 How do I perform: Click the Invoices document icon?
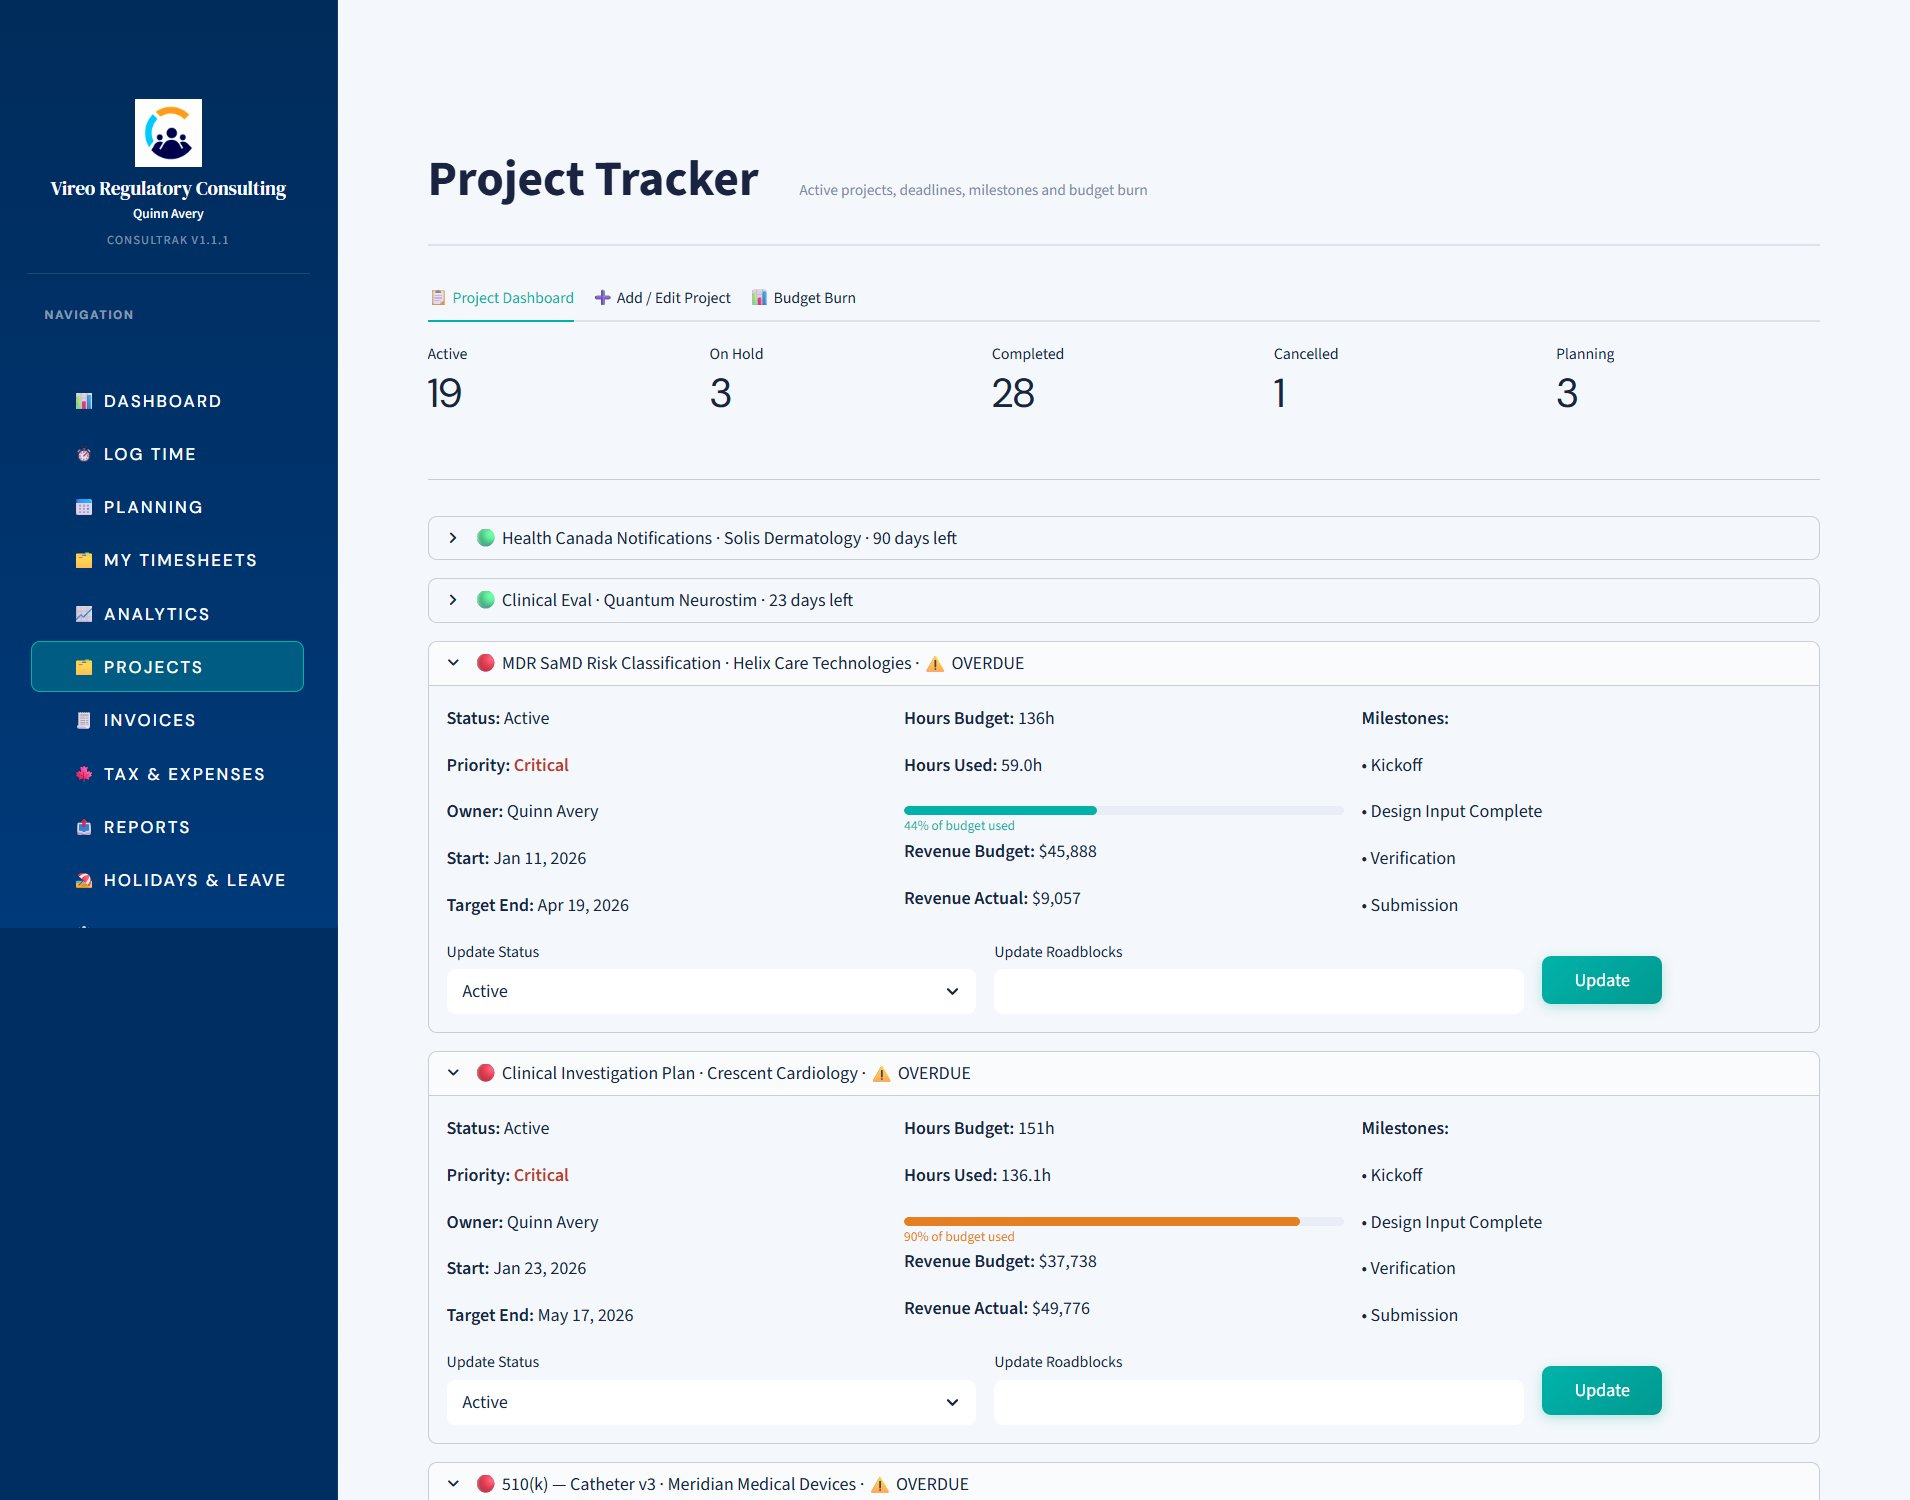click(84, 720)
